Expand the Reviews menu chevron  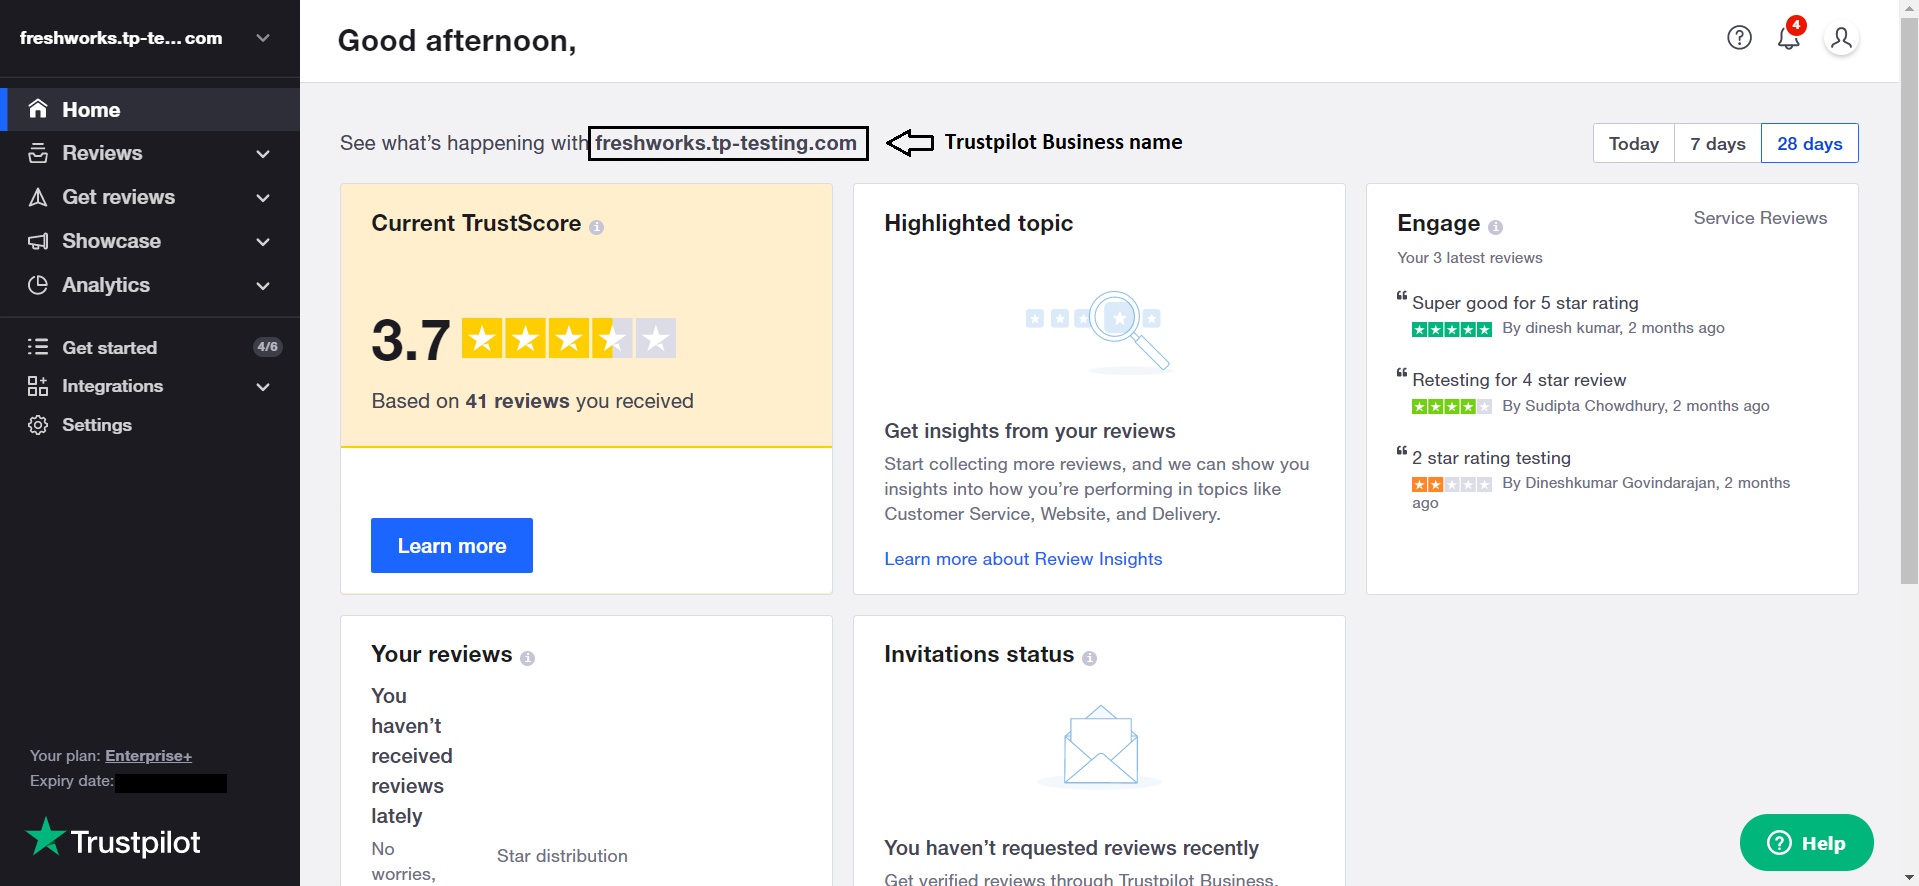[263, 153]
